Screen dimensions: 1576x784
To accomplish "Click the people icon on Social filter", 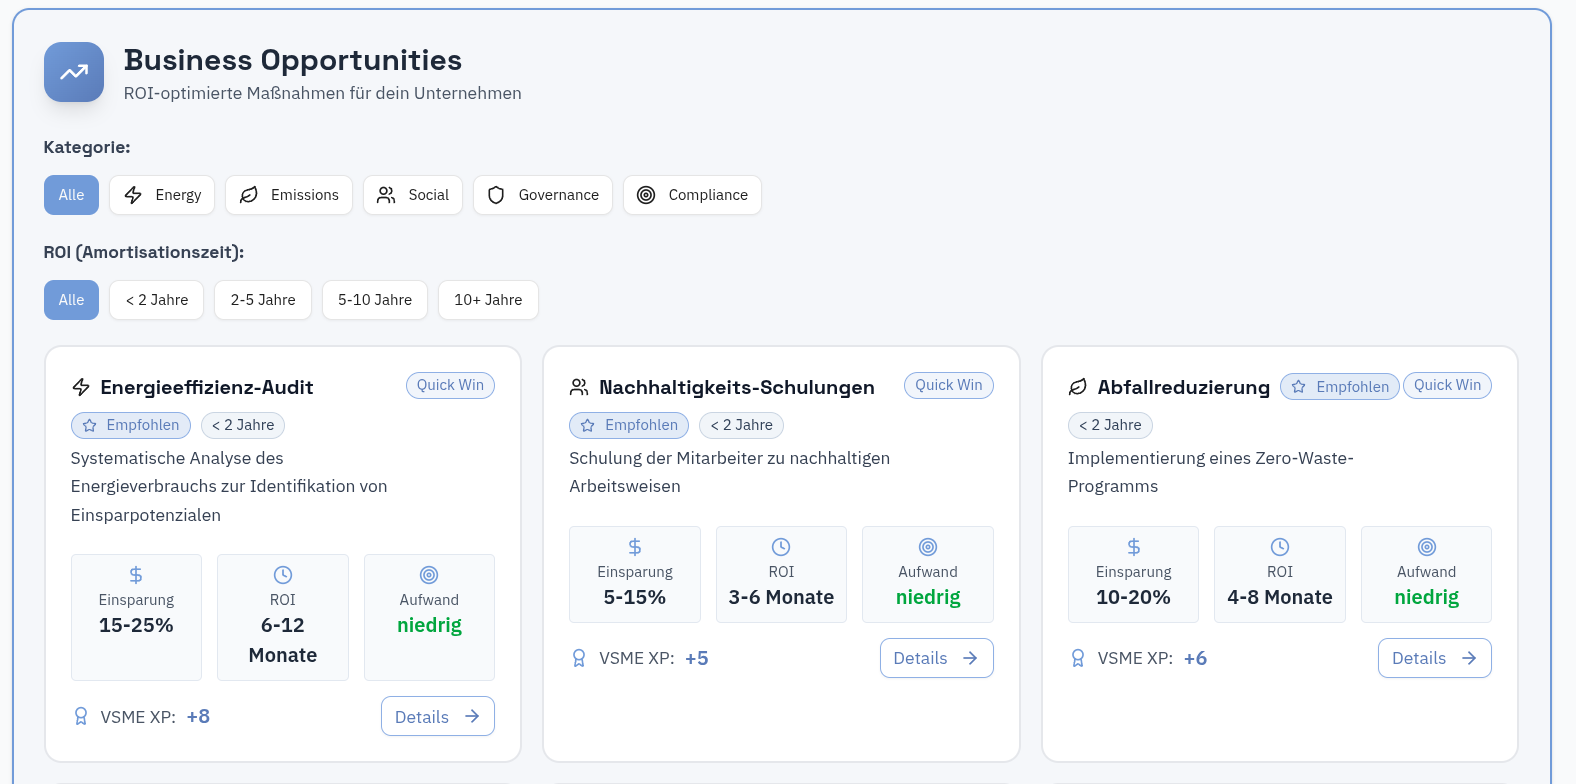I will coord(386,195).
